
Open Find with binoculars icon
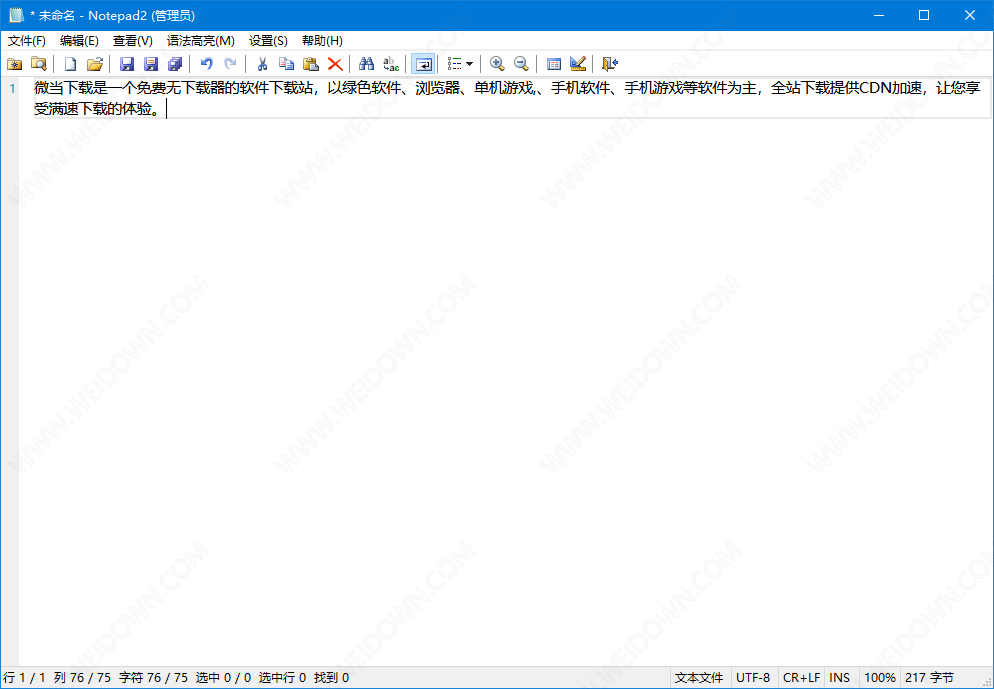coord(366,64)
